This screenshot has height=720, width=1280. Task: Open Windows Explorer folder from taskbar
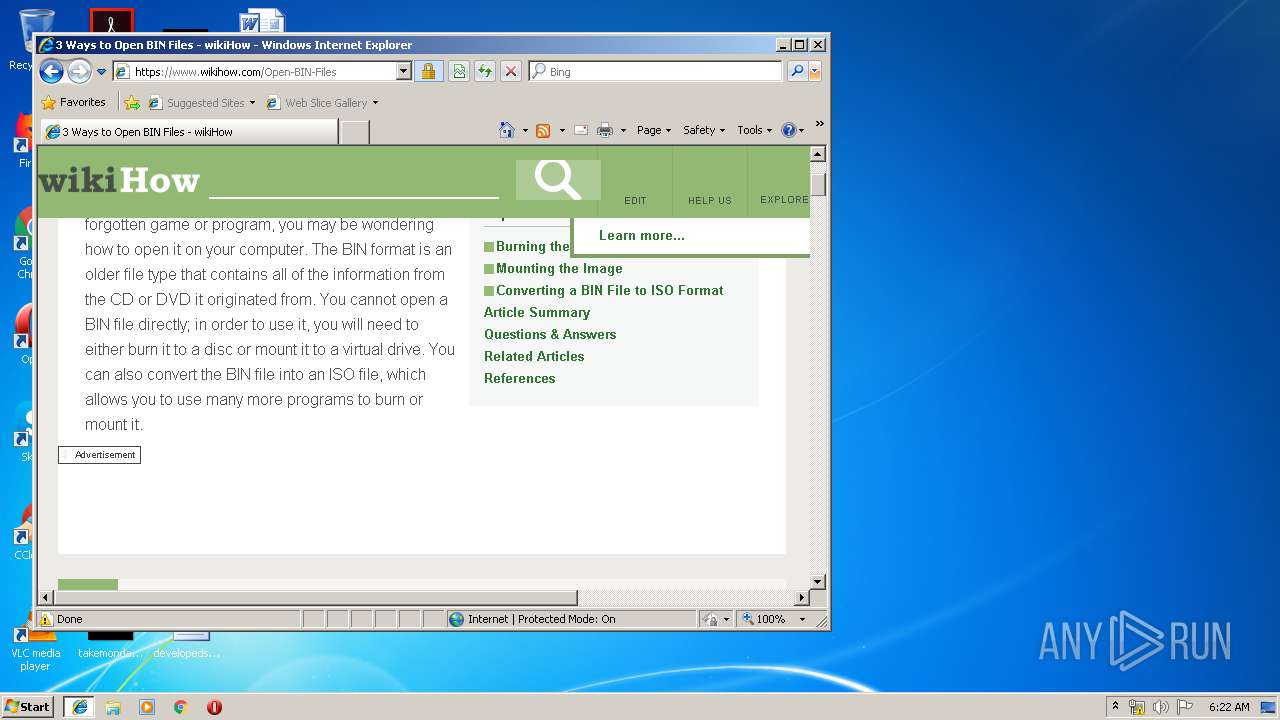tap(113, 707)
